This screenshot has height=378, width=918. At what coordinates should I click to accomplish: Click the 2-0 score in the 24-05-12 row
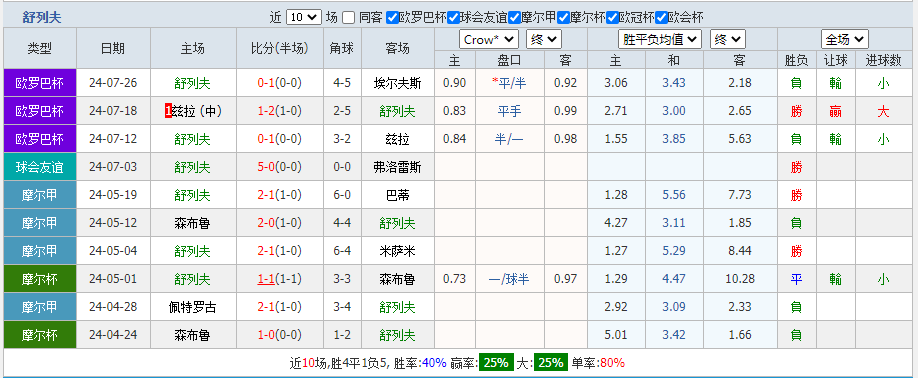click(x=266, y=223)
